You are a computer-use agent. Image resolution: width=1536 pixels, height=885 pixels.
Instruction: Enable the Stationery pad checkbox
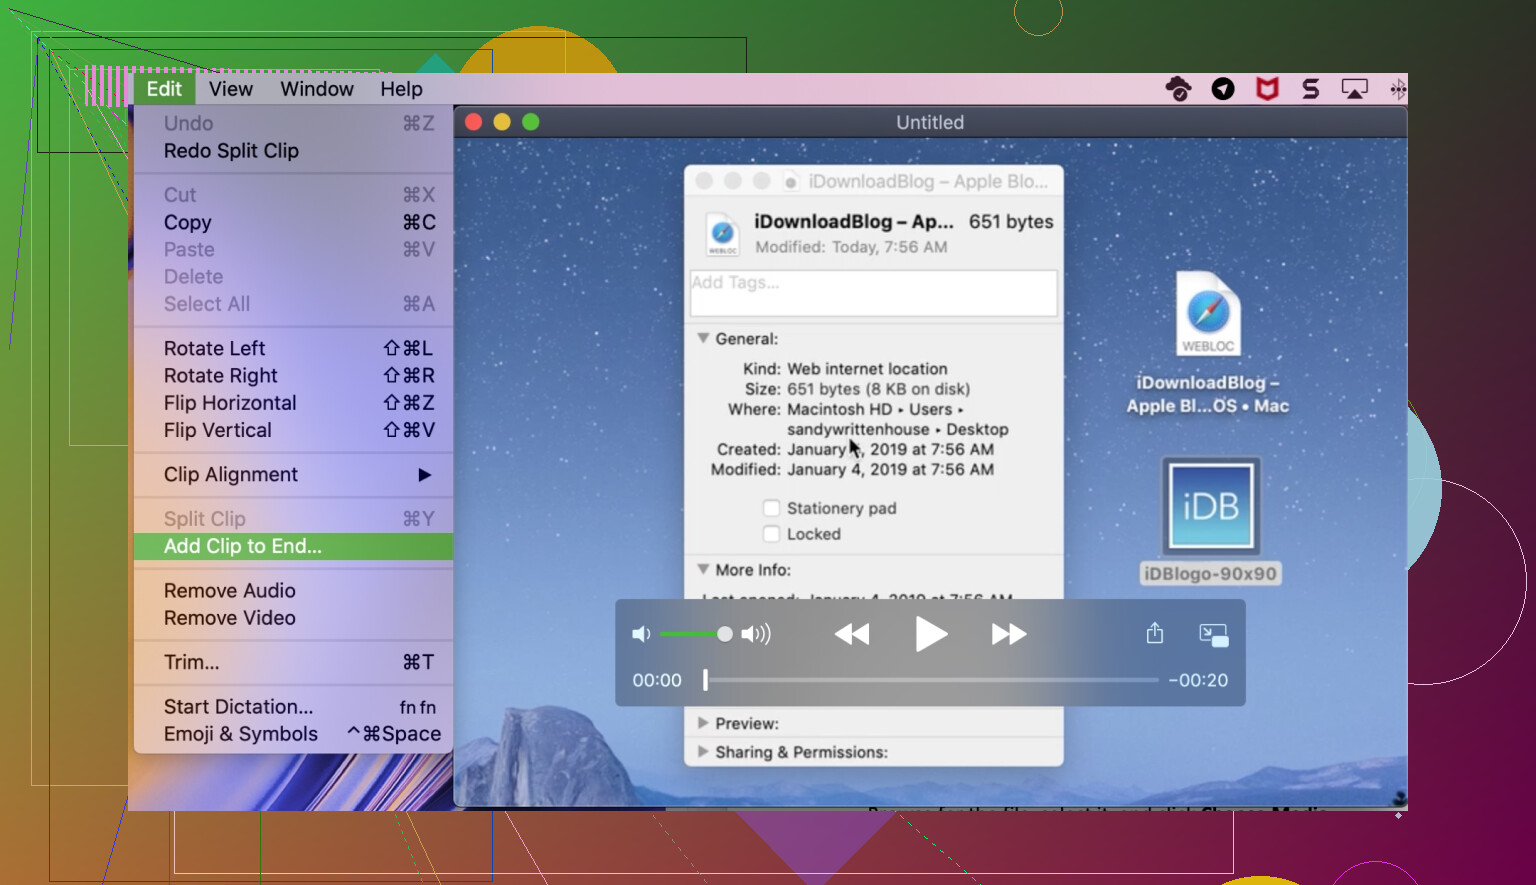point(771,508)
